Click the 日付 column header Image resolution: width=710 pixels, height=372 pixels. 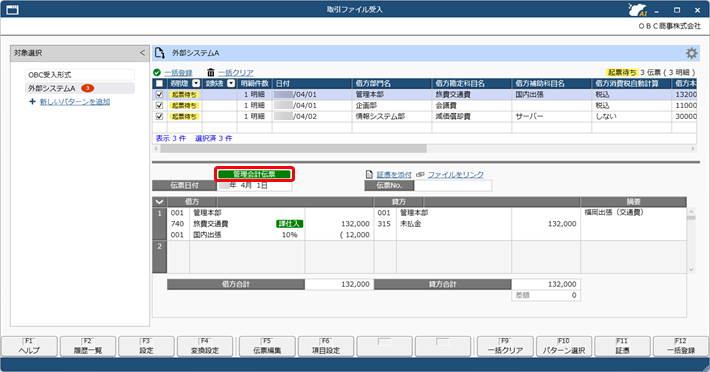click(312, 83)
